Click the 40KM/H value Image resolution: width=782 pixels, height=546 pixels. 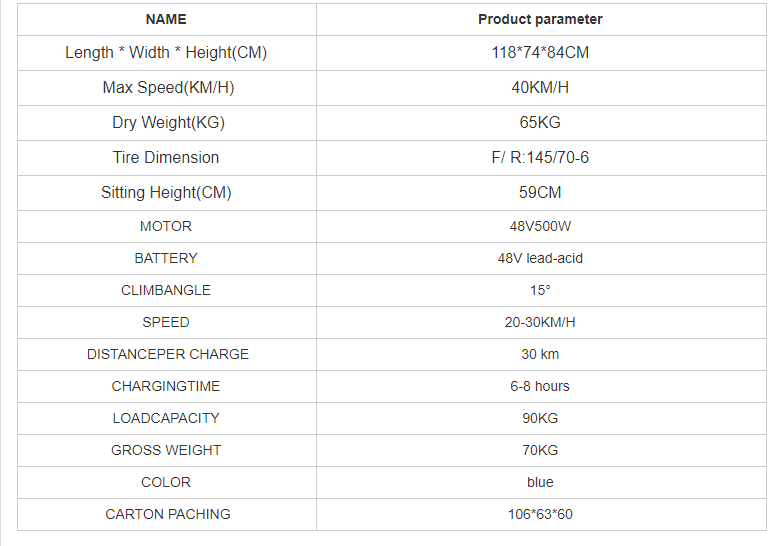(x=540, y=88)
